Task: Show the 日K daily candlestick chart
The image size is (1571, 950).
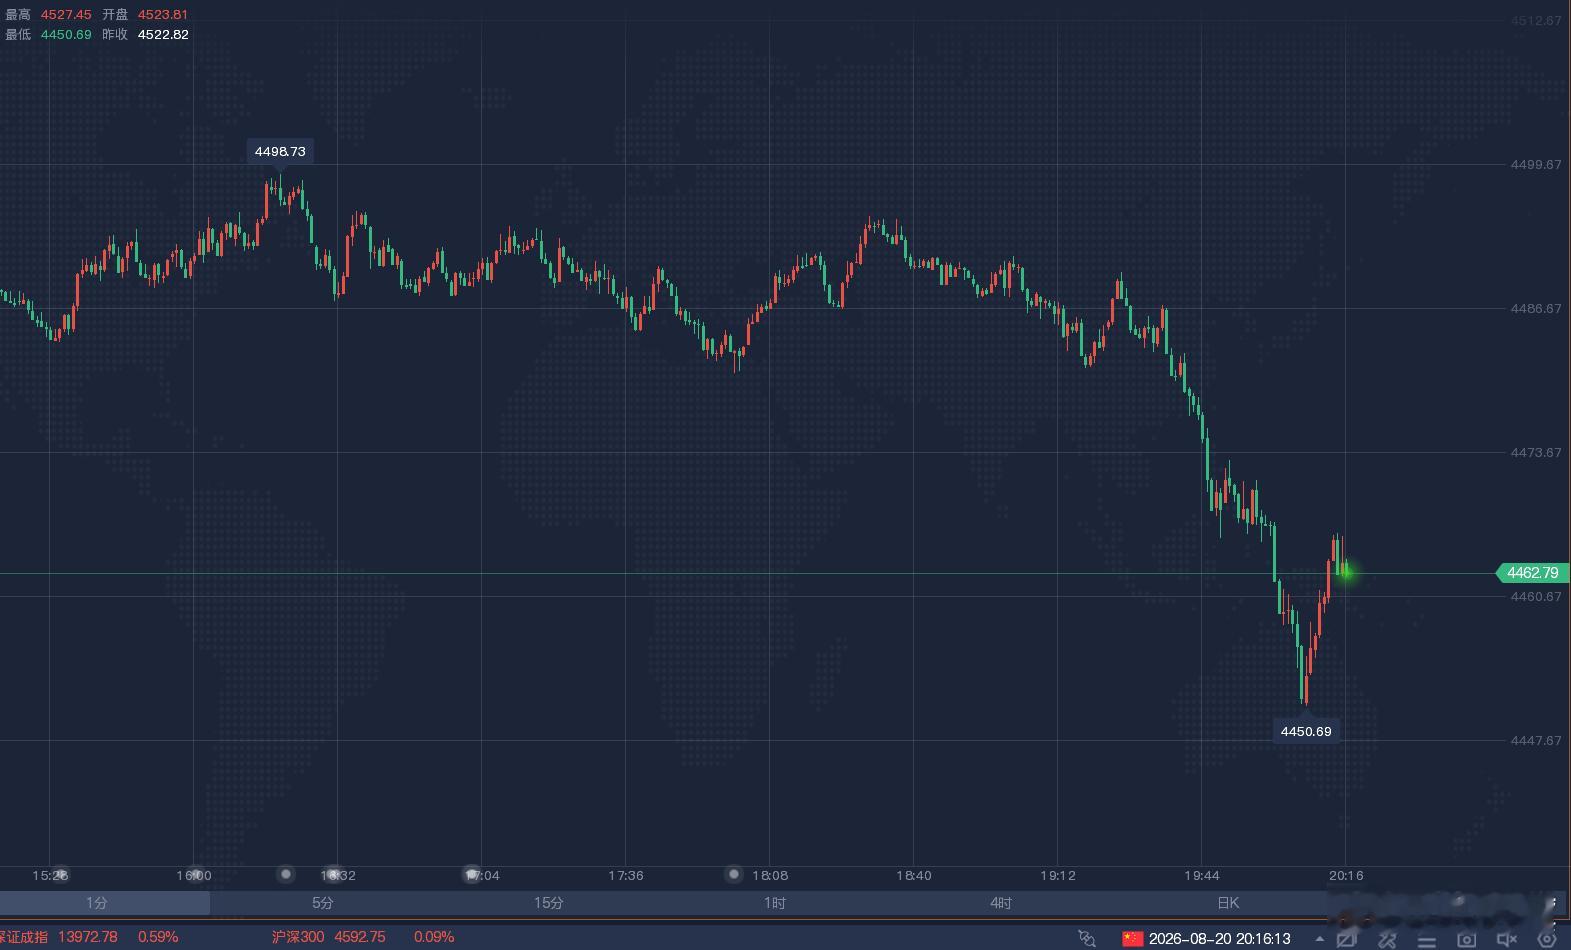Action: coord(1228,903)
